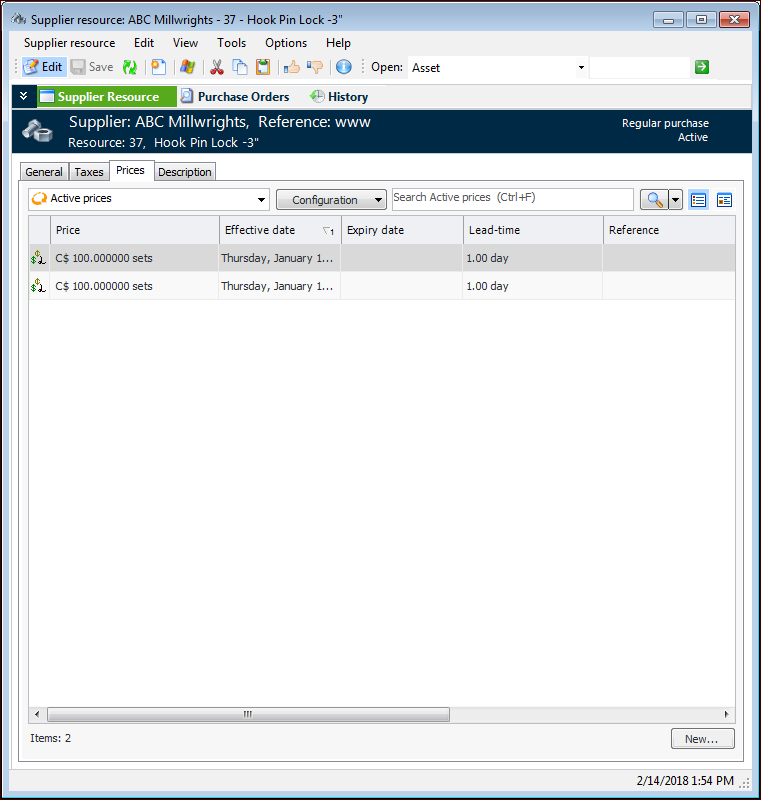The image size is (761, 800).
Task: Click the thumbs down reject icon
Action: [x=315, y=67]
